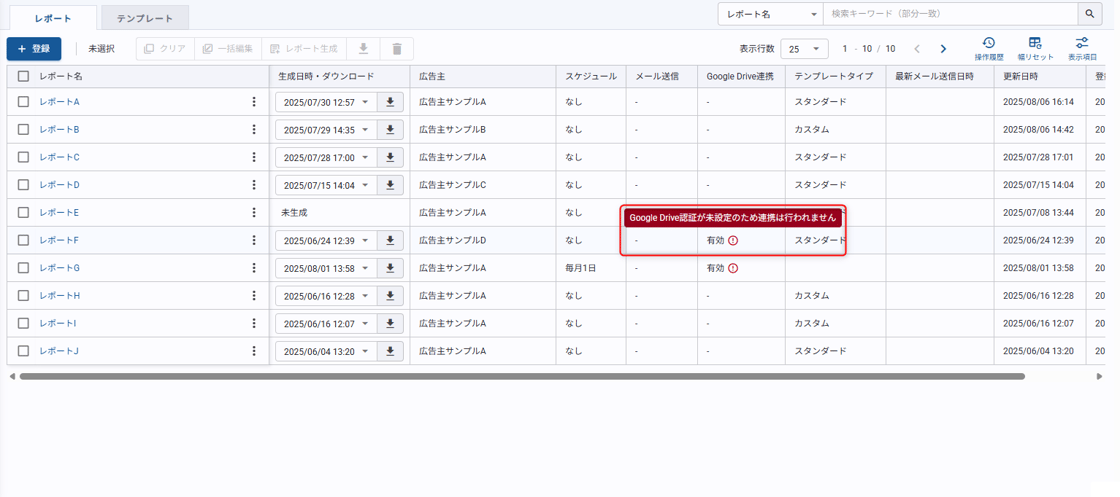This screenshot has width=1120, height=497.
Task: Open kebab menu for レポートE
Action: coord(254,213)
